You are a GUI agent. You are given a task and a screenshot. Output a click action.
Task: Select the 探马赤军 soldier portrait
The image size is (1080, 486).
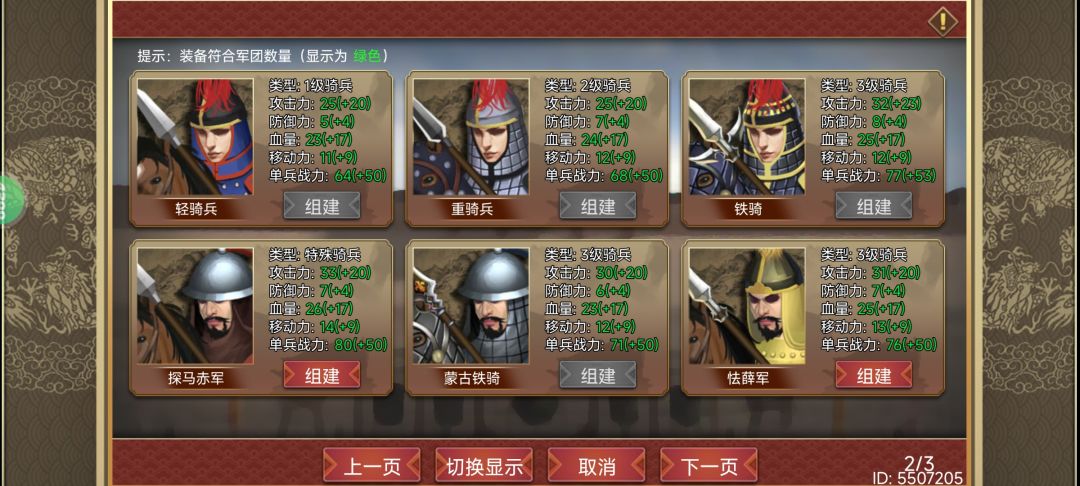click(195, 306)
